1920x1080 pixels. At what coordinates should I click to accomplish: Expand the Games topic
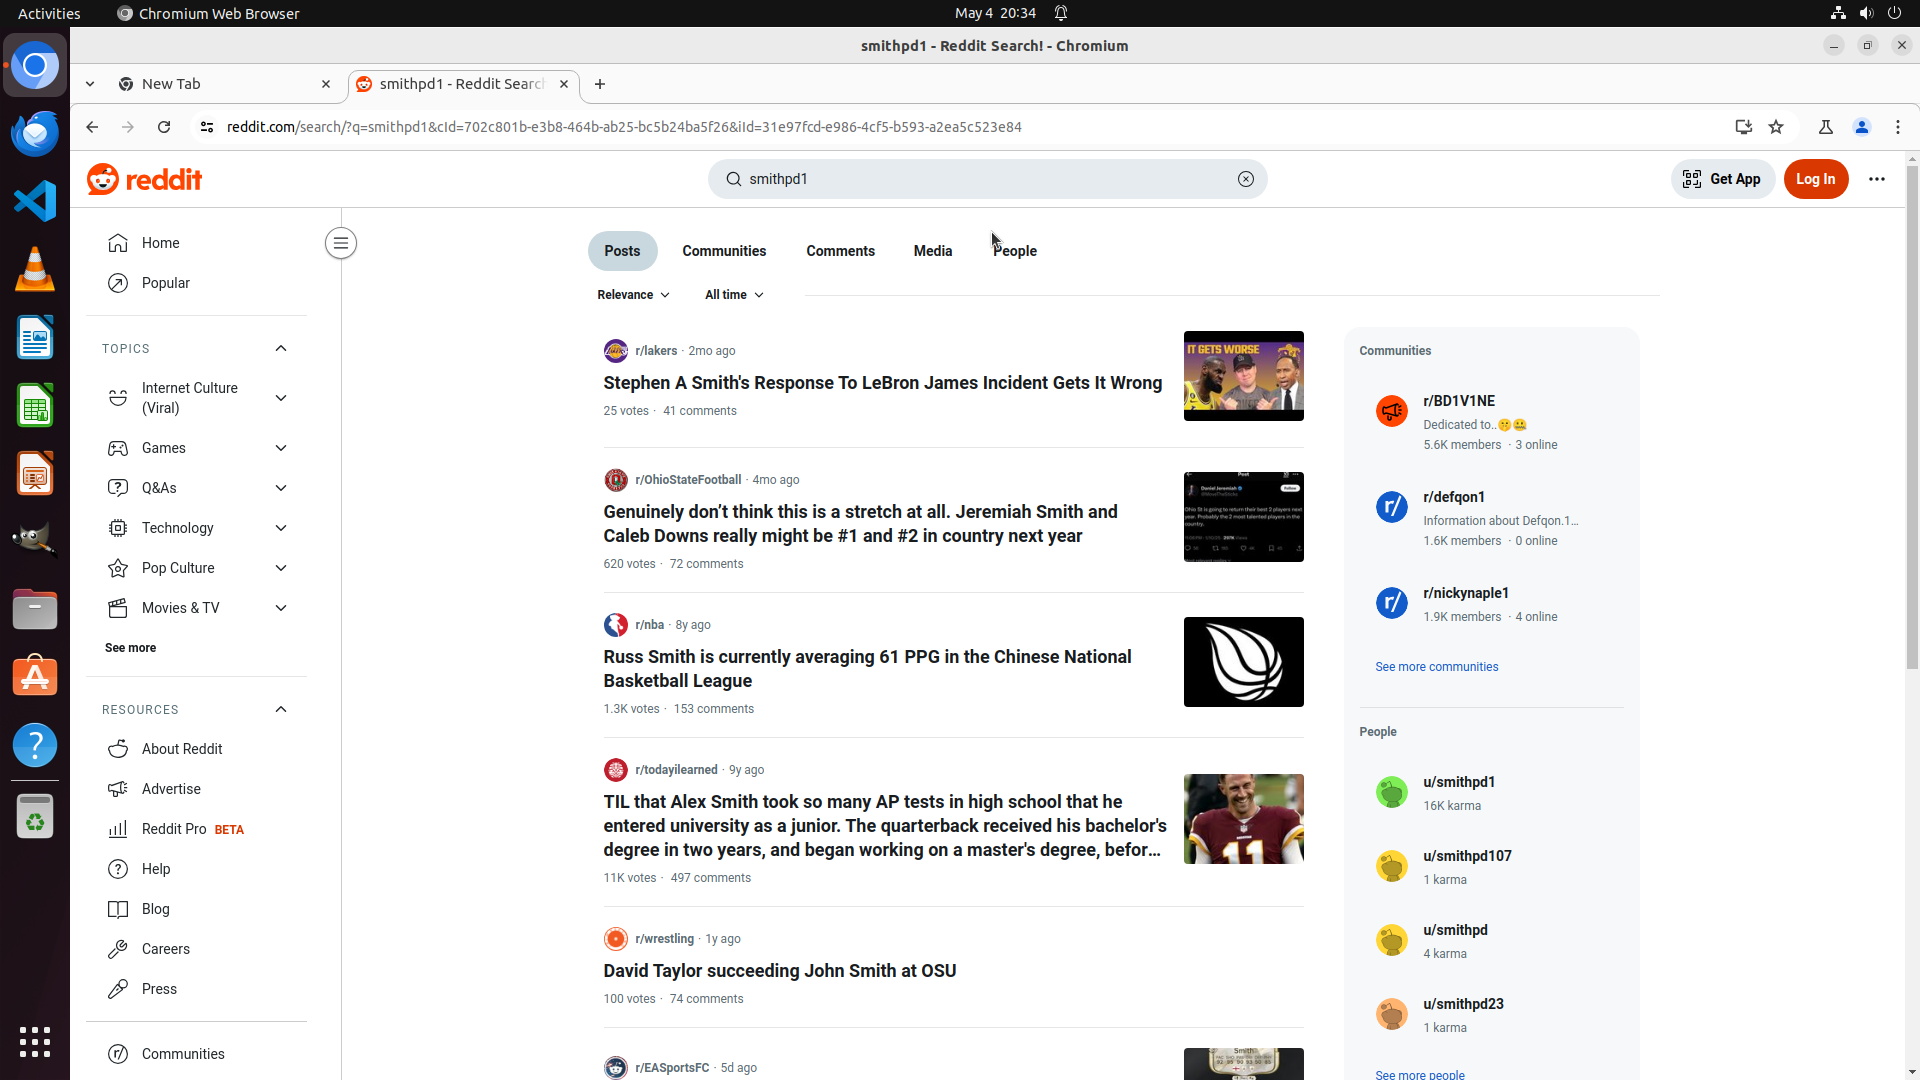pyautogui.click(x=281, y=448)
